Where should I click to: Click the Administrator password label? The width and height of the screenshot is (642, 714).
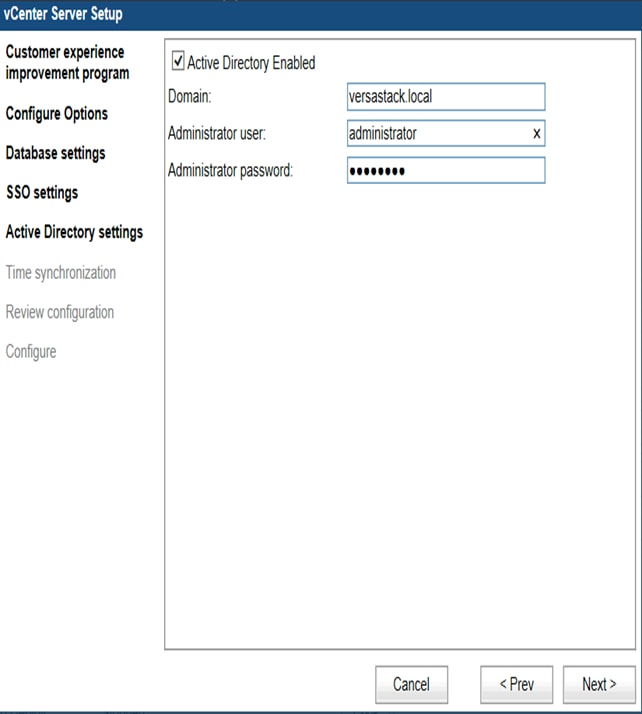coord(230,170)
